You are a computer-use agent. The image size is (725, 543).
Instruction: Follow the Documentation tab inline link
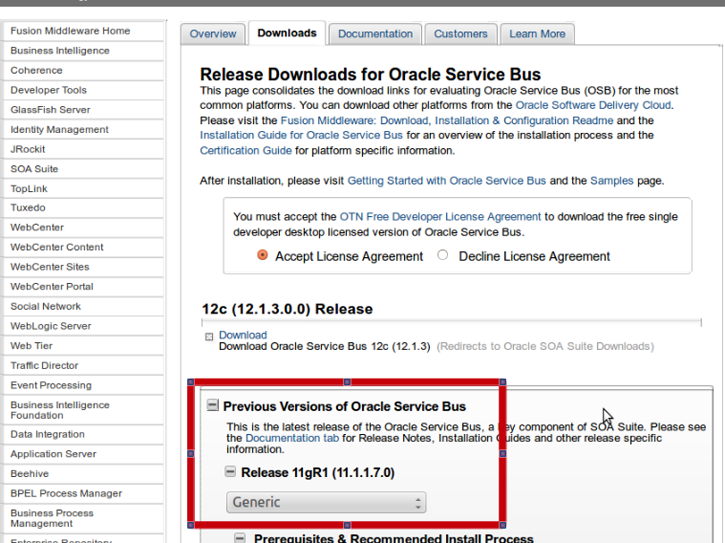tap(292, 438)
